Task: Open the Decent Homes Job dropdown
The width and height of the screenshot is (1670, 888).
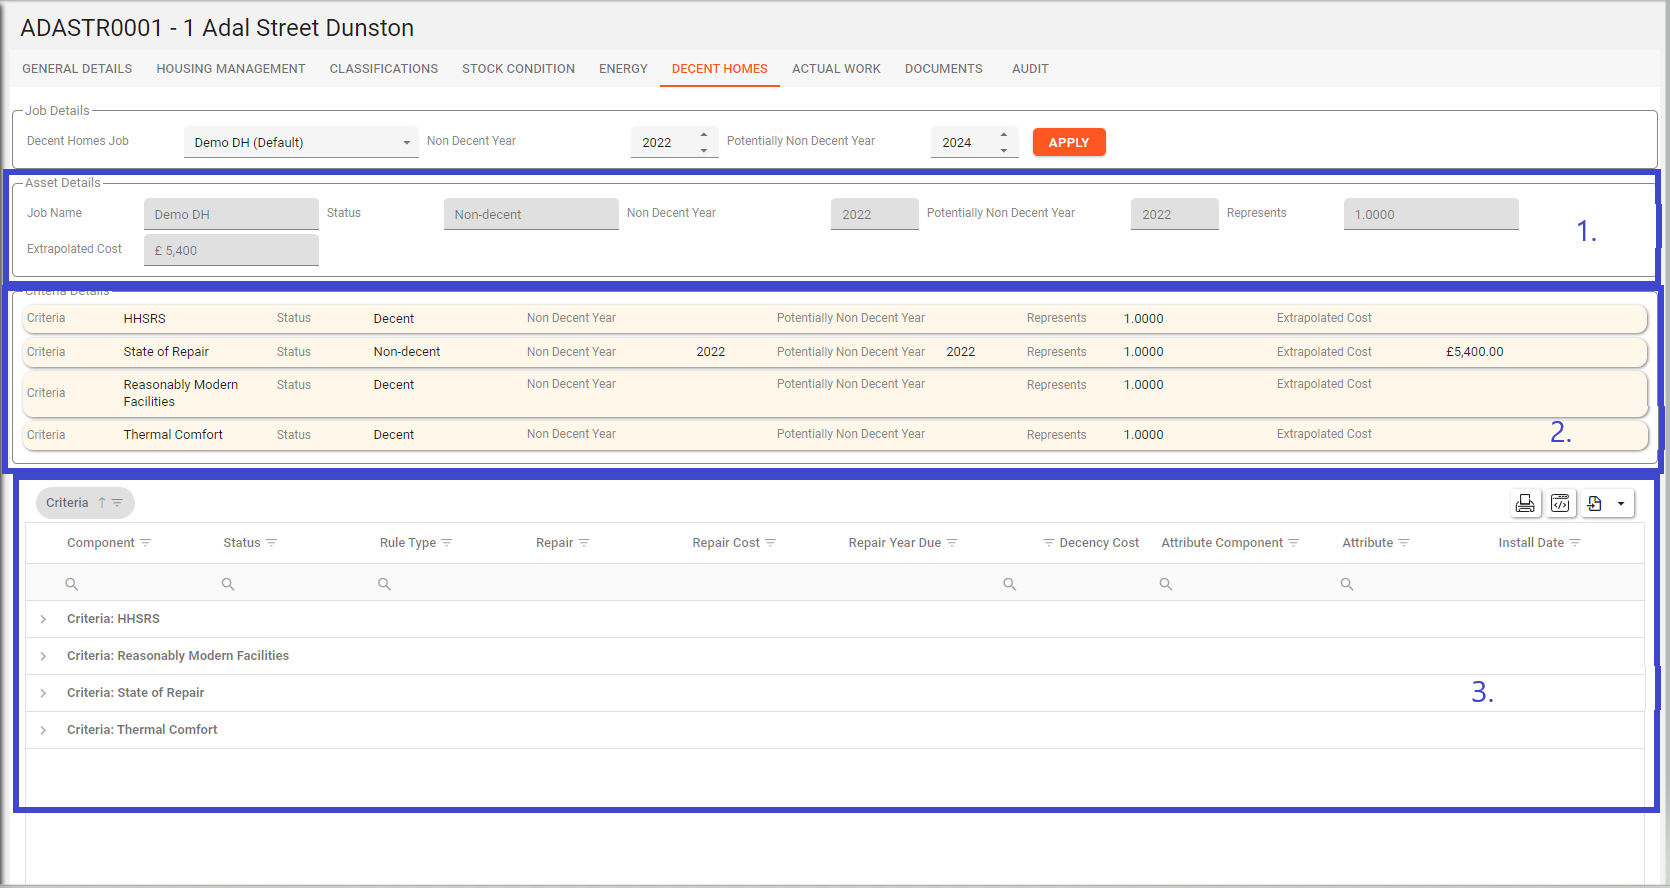Action: point(301,142)
